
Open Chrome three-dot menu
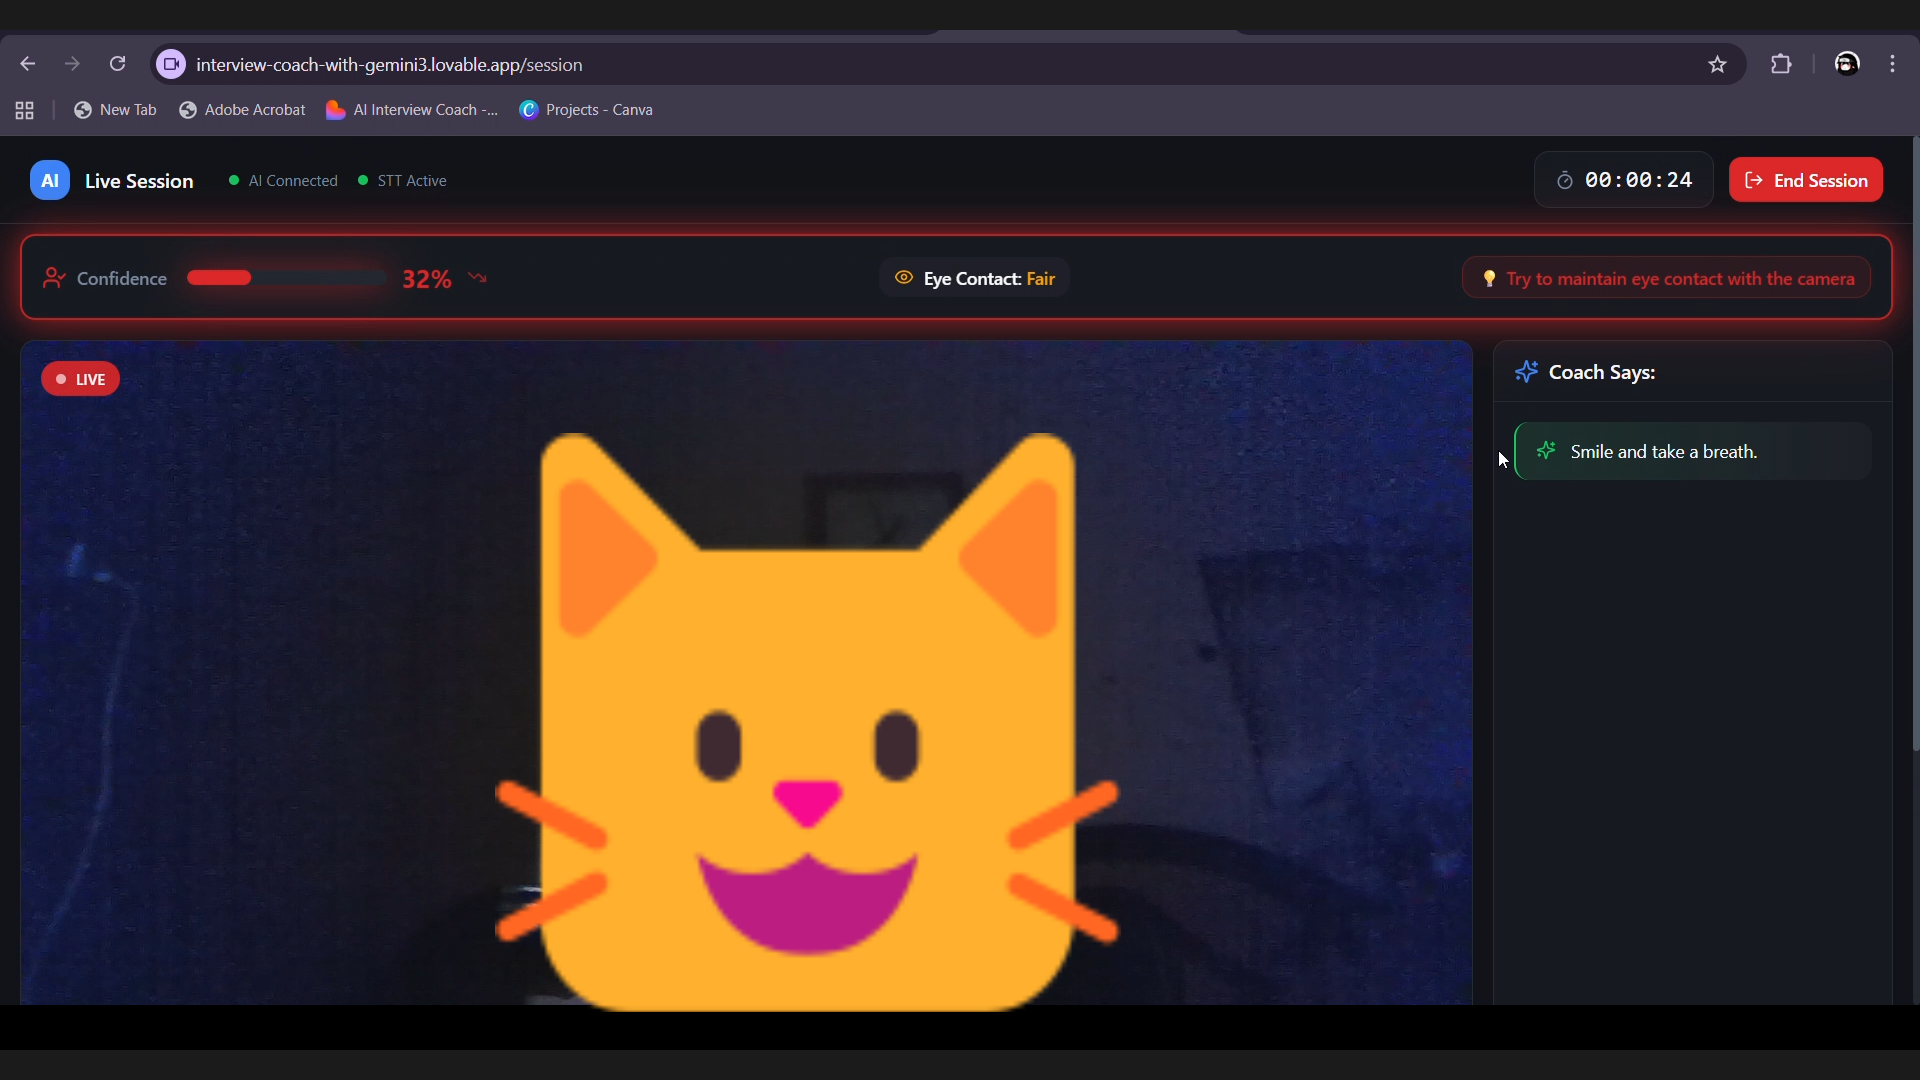(x=1893, y=64)
